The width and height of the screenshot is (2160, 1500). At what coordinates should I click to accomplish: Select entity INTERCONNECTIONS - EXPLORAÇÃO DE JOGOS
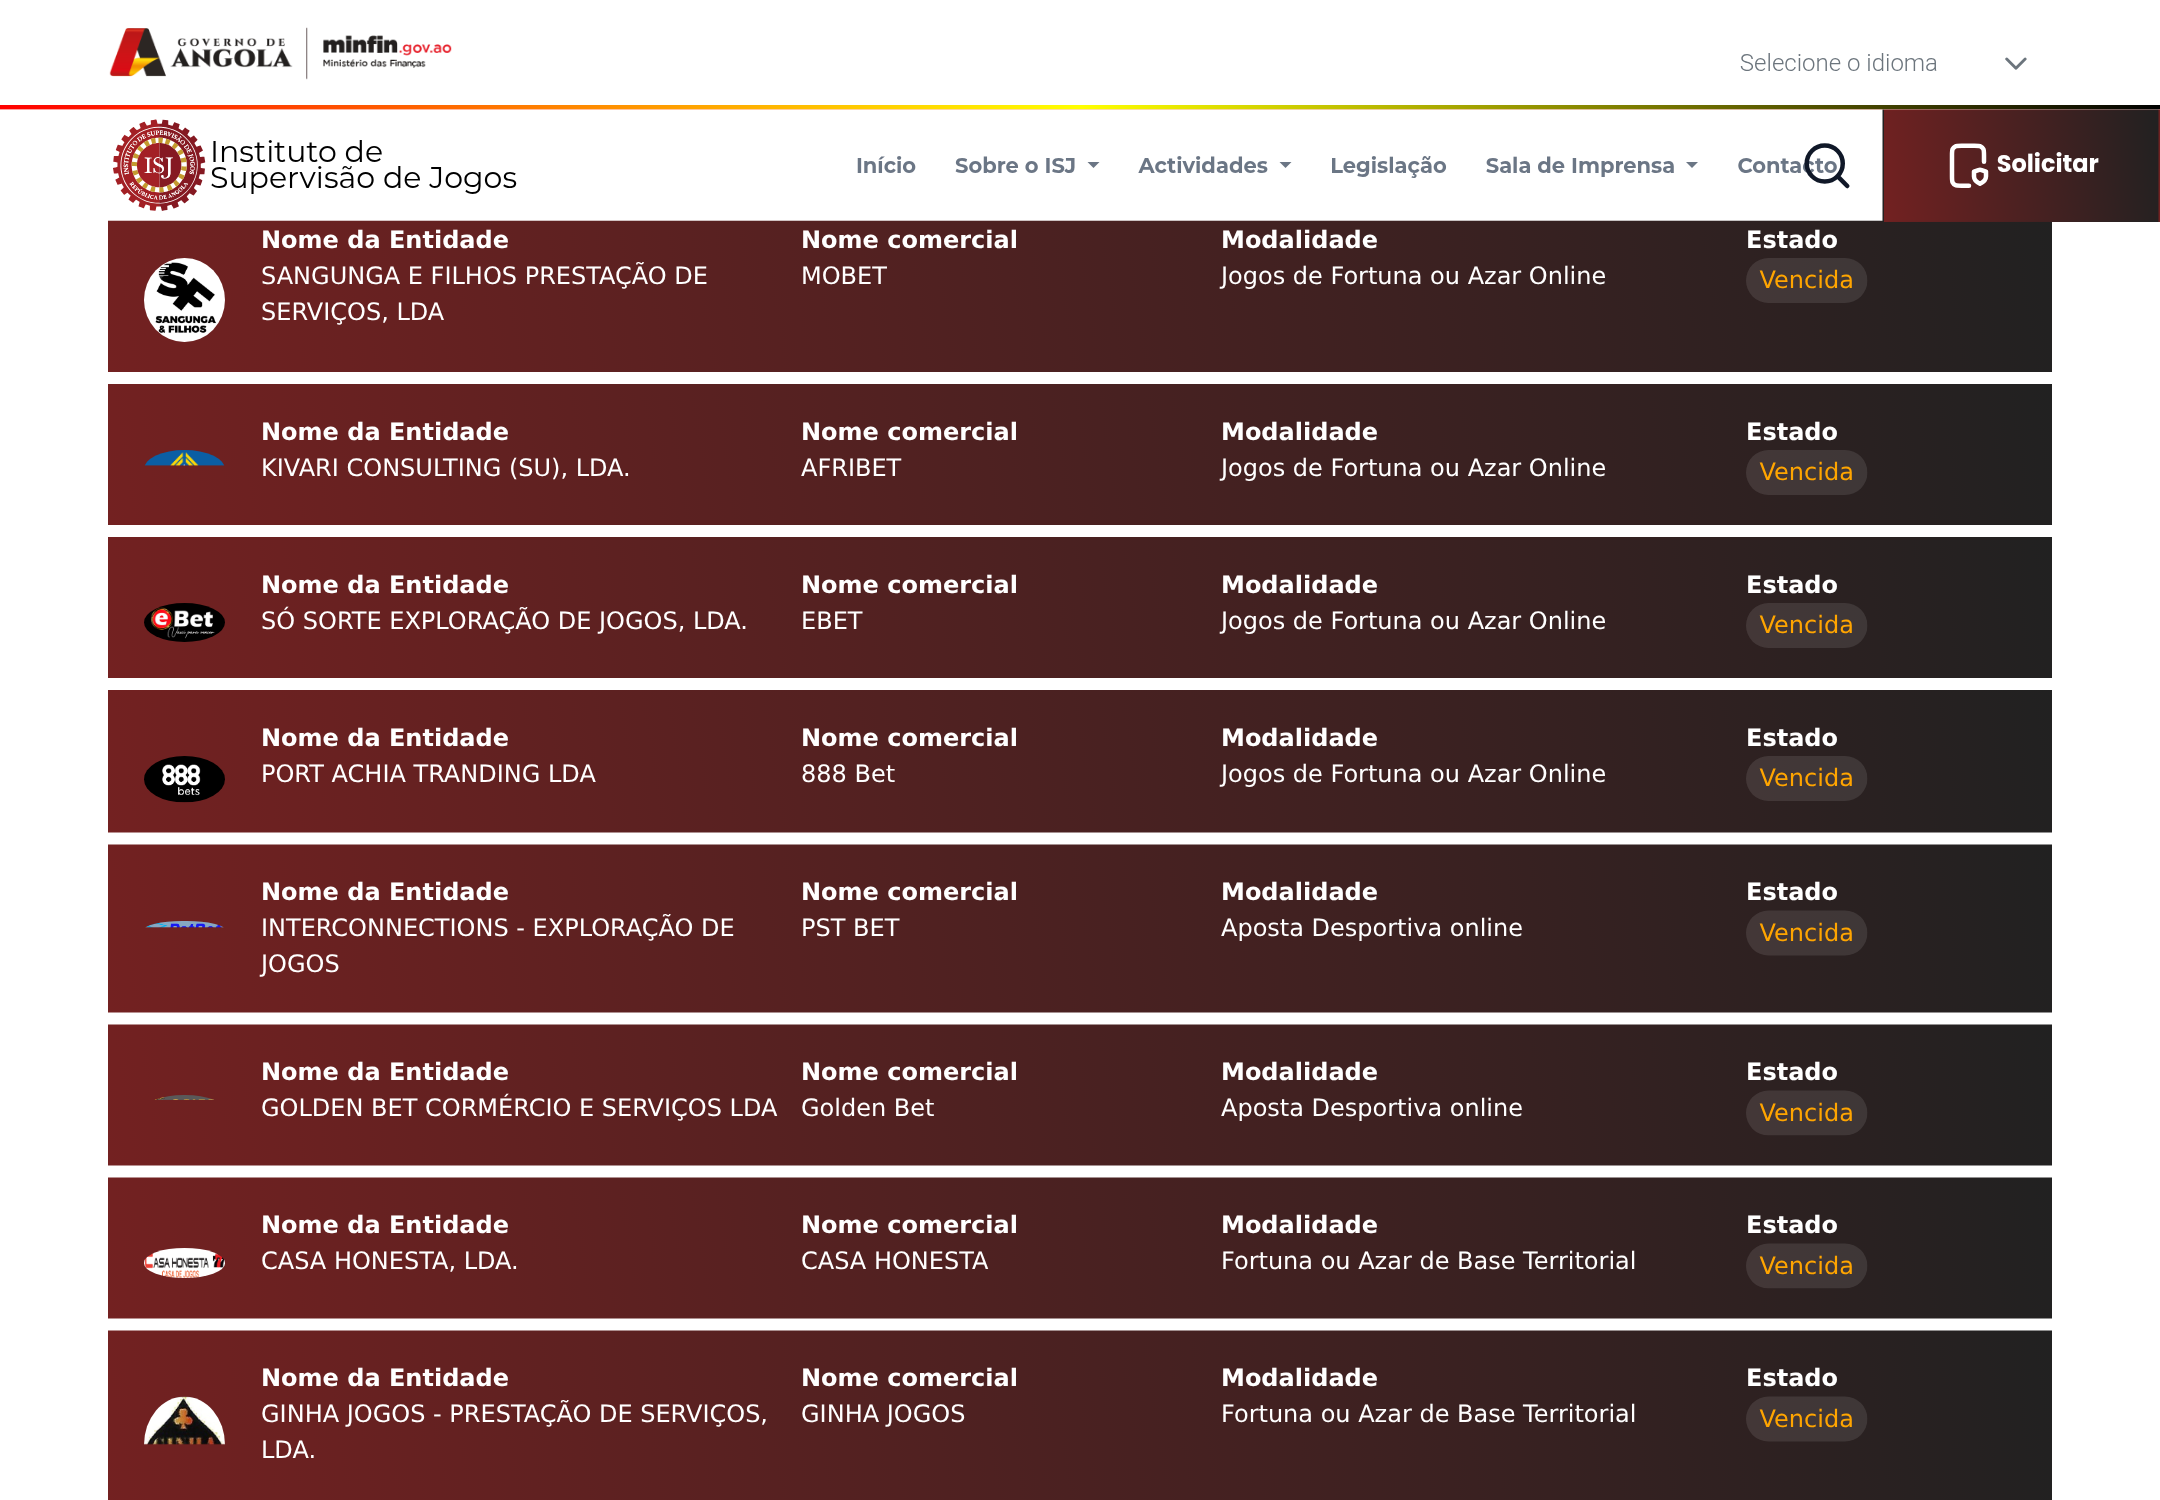coord(498,946)
